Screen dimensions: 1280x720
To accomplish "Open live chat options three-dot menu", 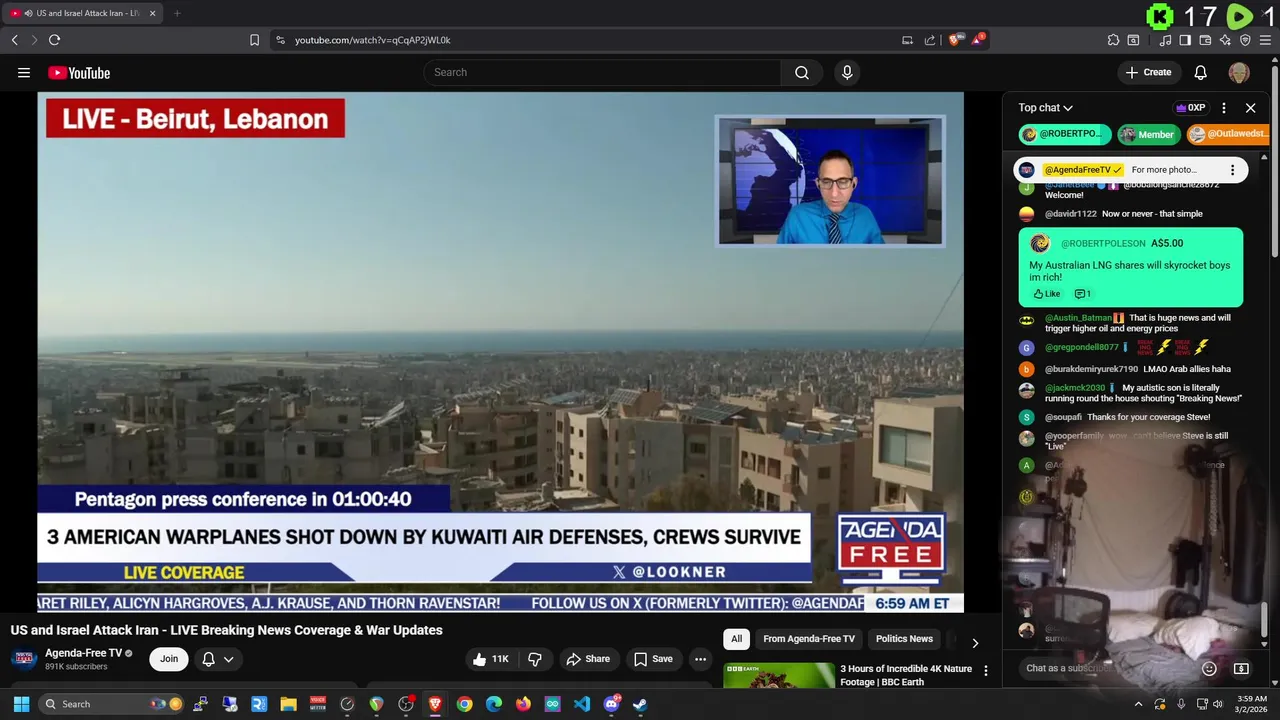I will (x=1224, y=108).
